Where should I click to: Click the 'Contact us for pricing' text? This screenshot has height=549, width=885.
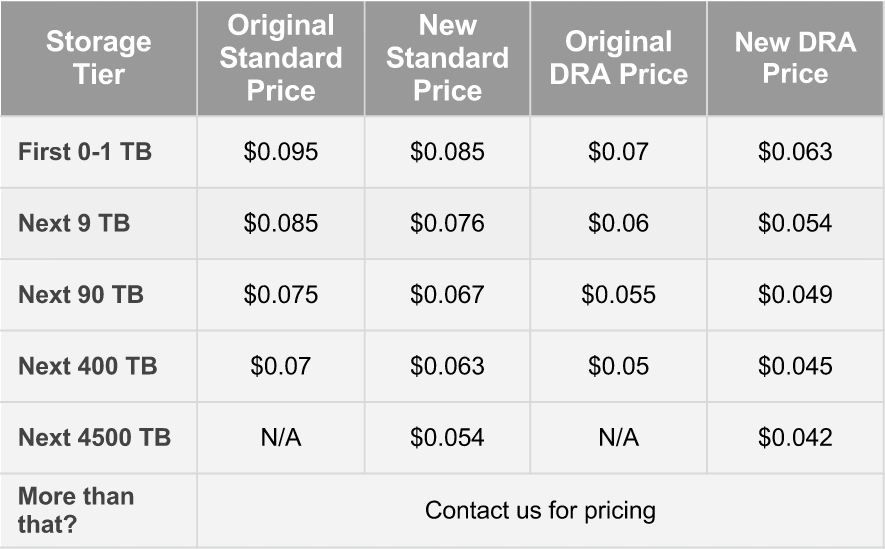pos(540,510)
